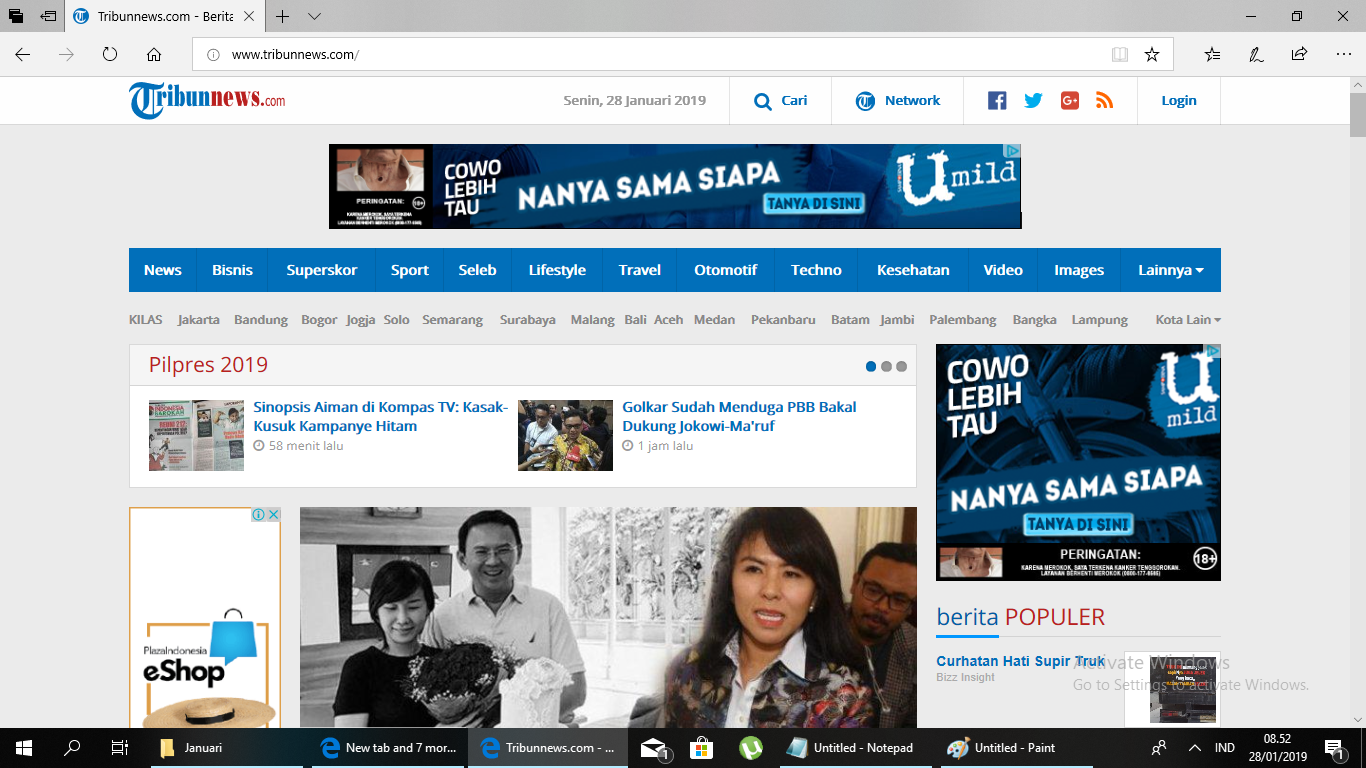
Task: Go to browser Home page
Action: 154,54
